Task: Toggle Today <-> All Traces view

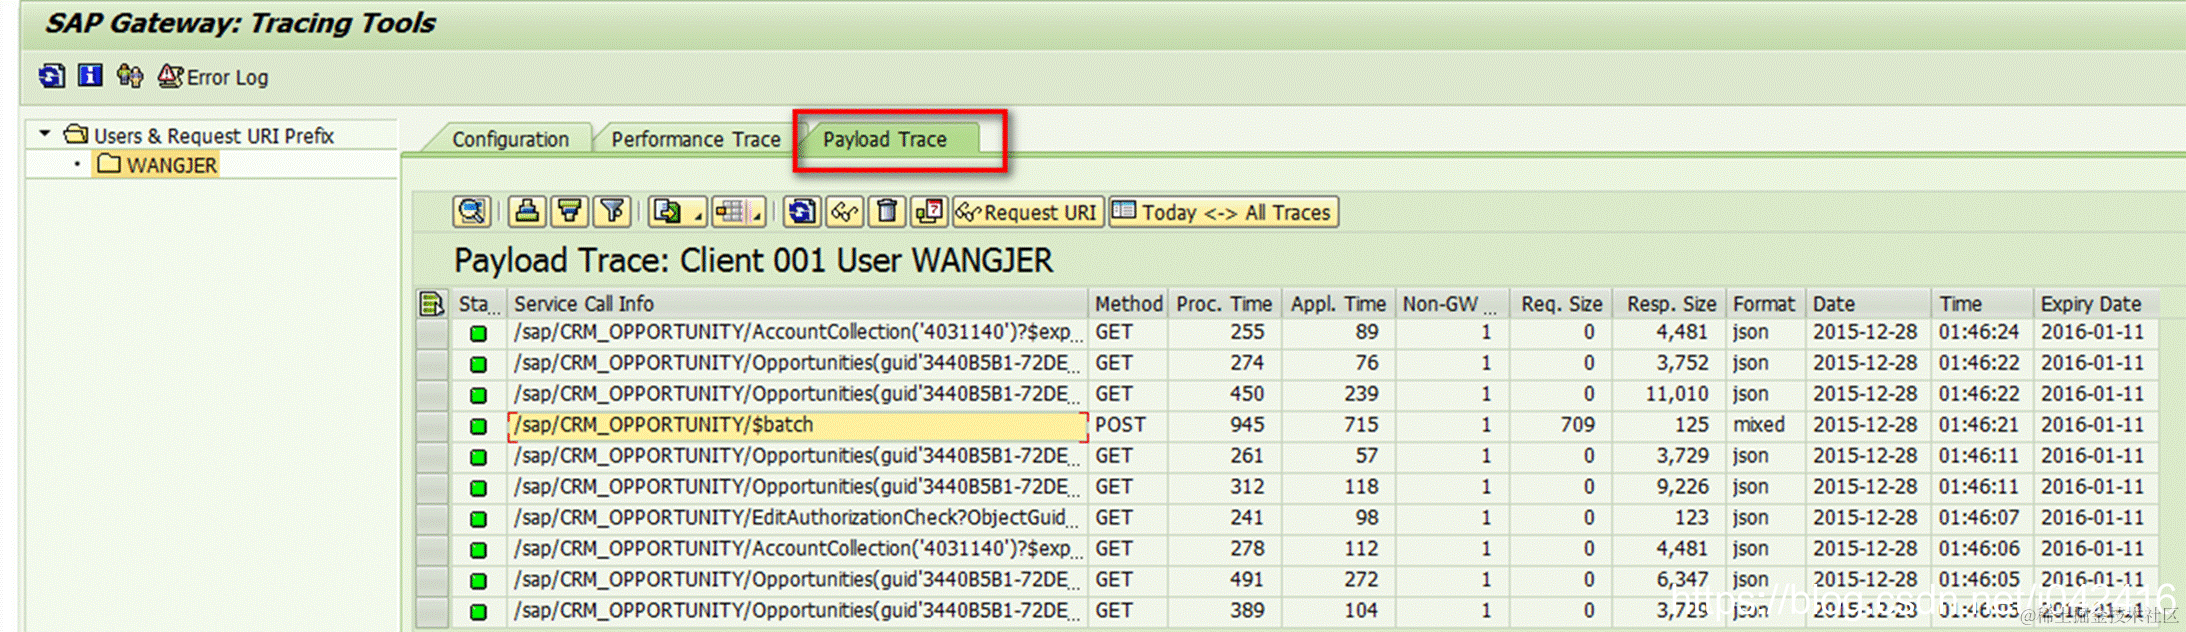Action: click(x=1223, y=212)
